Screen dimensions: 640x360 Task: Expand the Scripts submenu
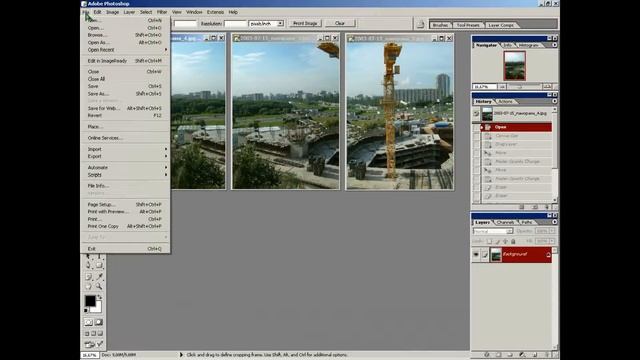127,175
